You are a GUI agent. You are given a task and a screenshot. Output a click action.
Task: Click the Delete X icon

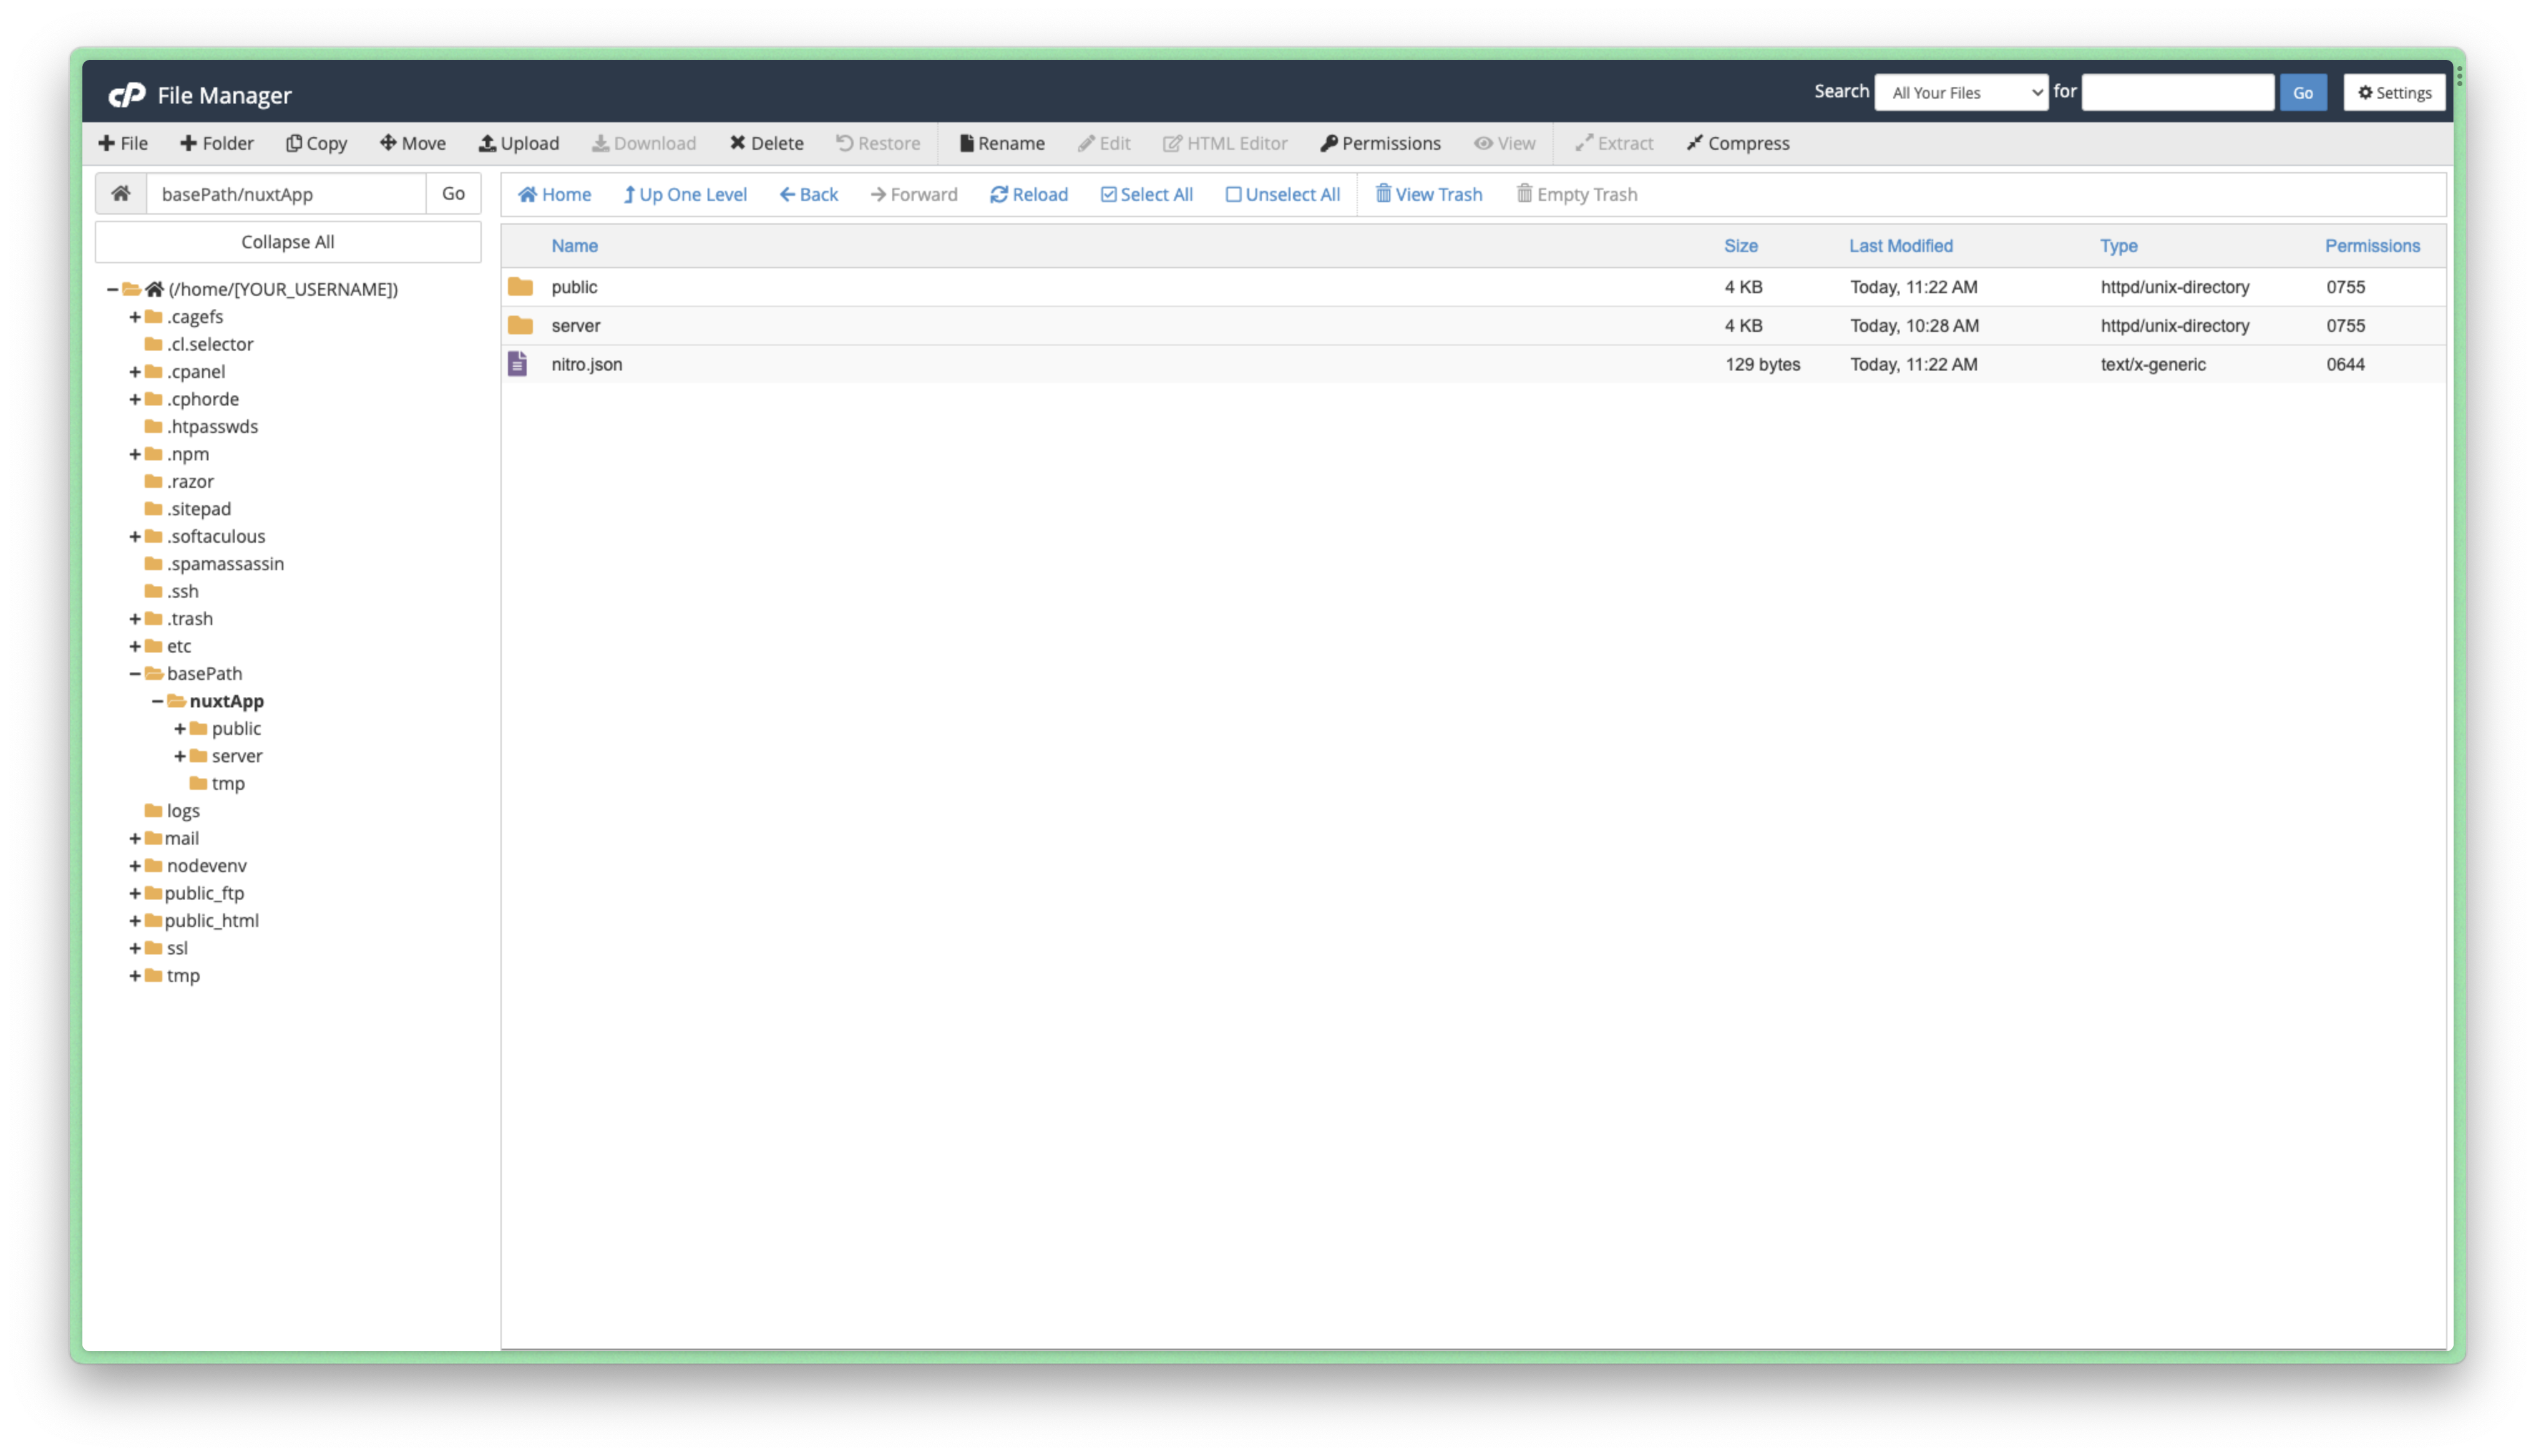click(737, 143)
